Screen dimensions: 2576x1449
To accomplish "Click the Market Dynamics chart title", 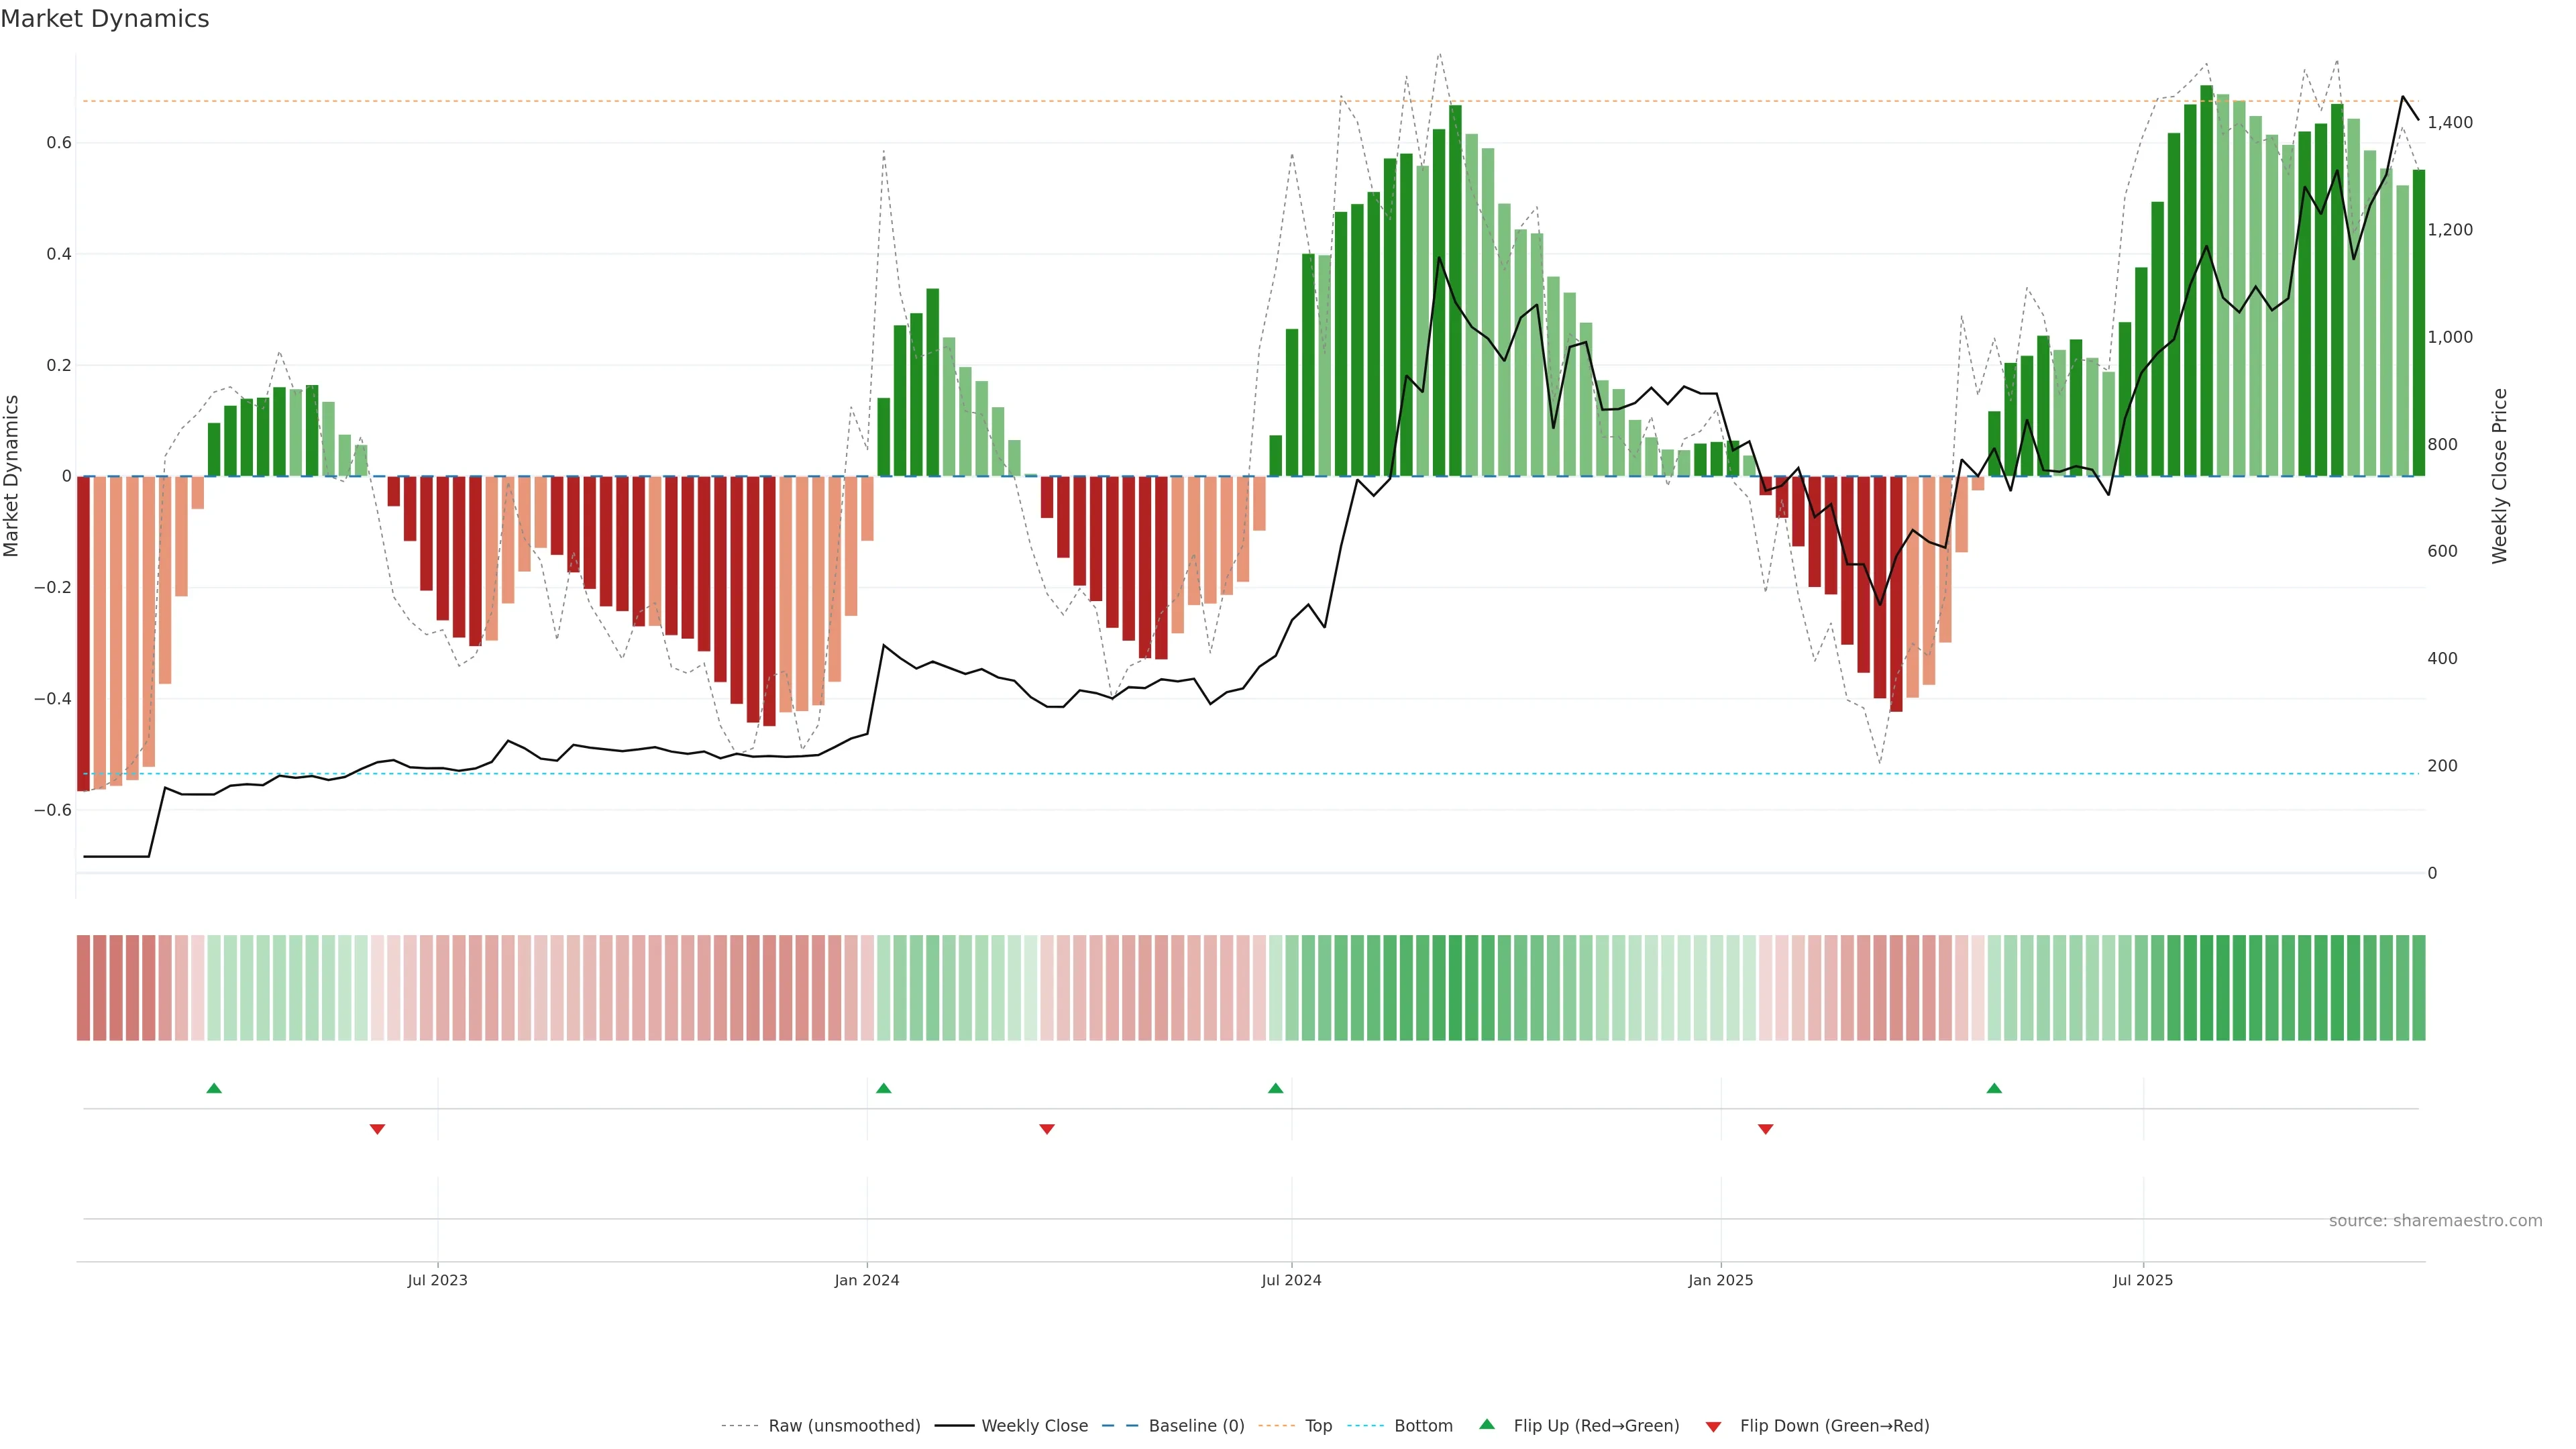I will pyautogui.click(x=105, y=19).
